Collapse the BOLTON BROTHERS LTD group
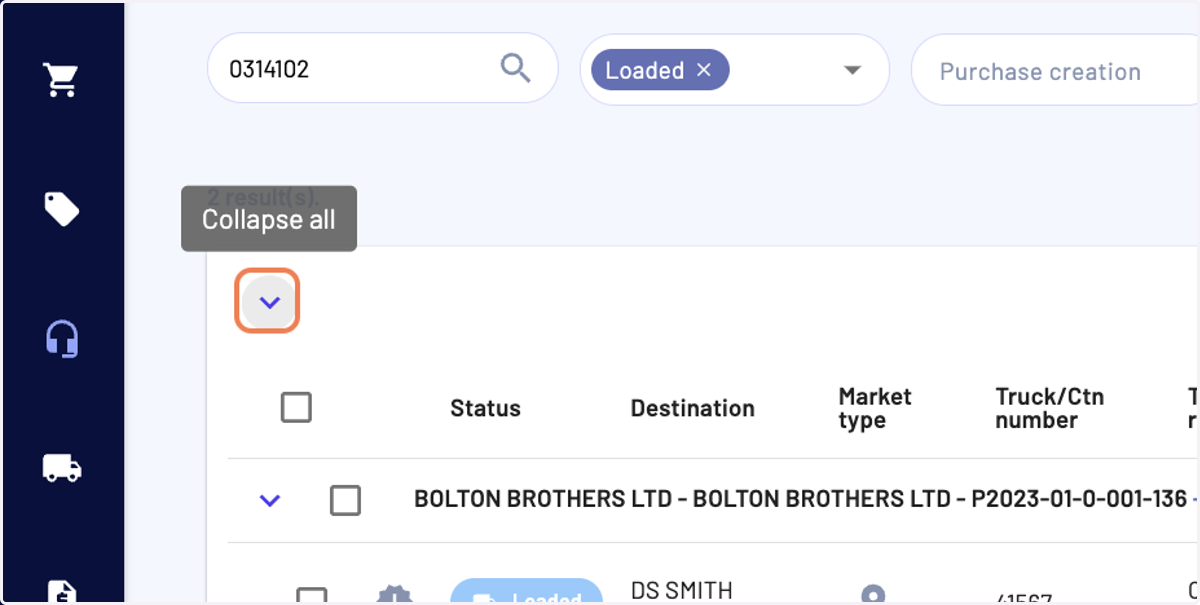The height and width of the screenshot is (605, 1200). tap(269, 500)
